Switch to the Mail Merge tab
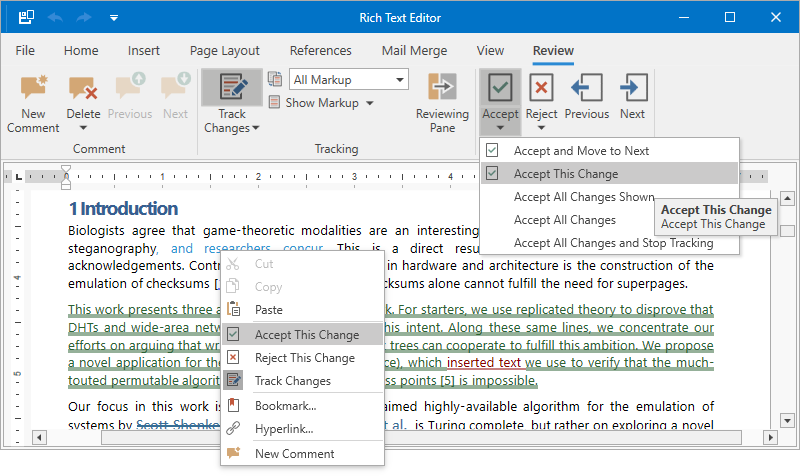Viewport: 800px width, 476px height. pos(414,50)
